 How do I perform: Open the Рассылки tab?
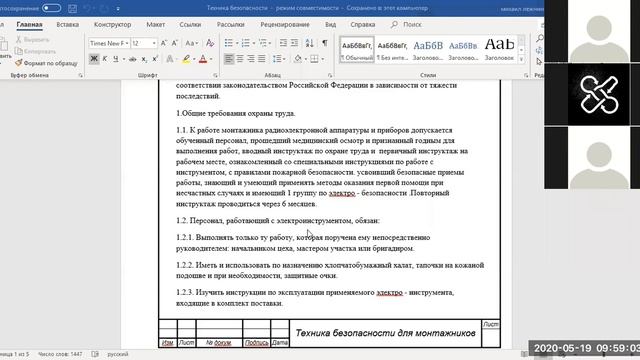tap(231, 24)
